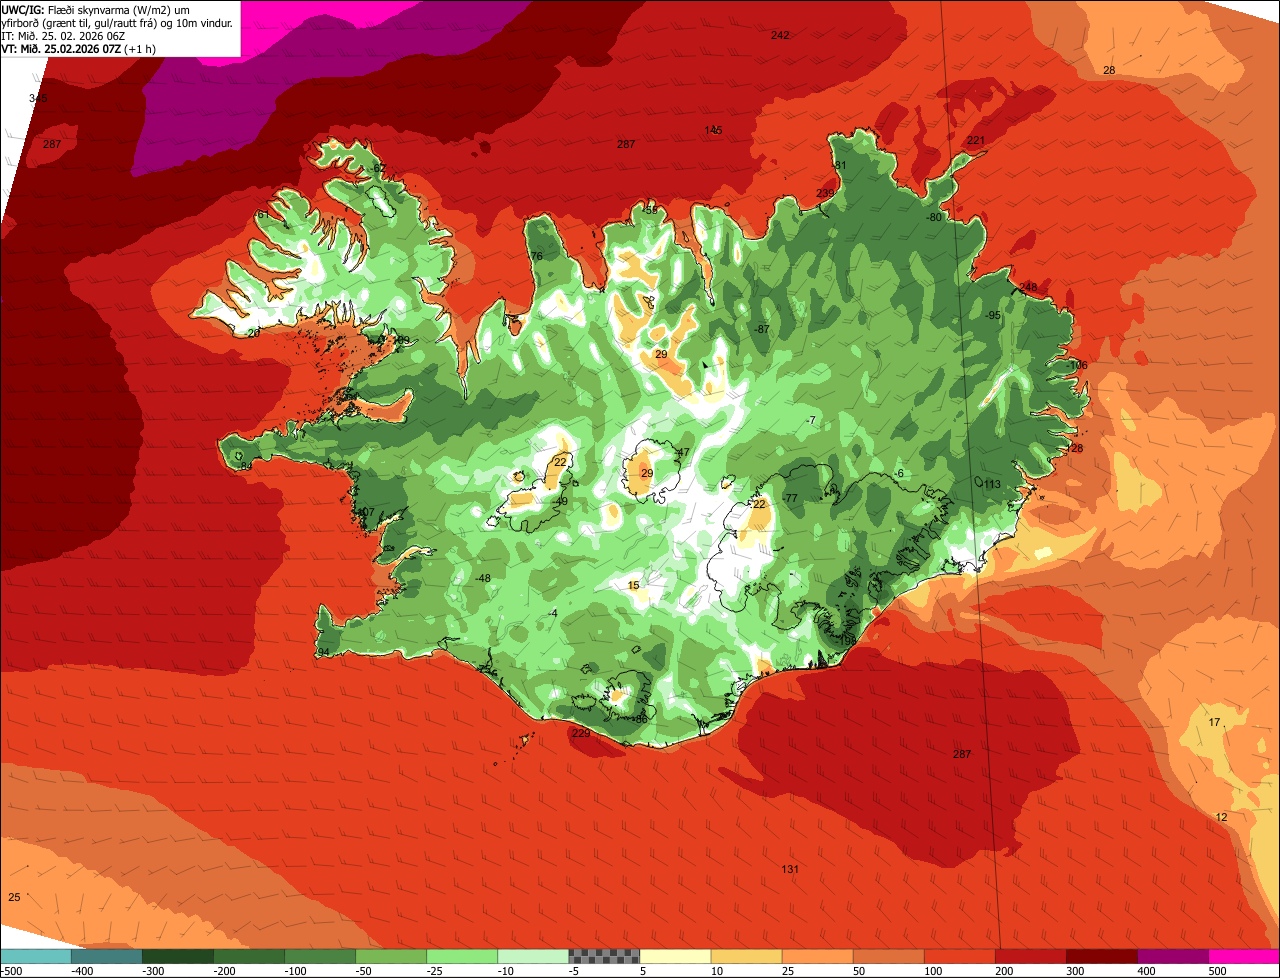The height and width of the screenshot is (978, 1280).
Task: Pick the orange 50 to 100 legend swatch
Action: pos(888,955)
